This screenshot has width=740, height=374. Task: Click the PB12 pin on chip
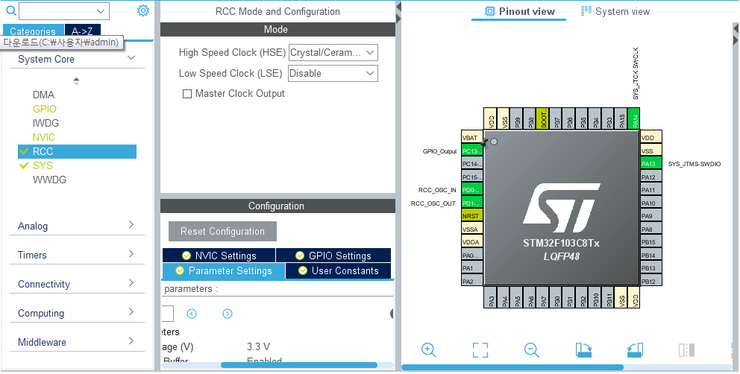click(651, 281)
